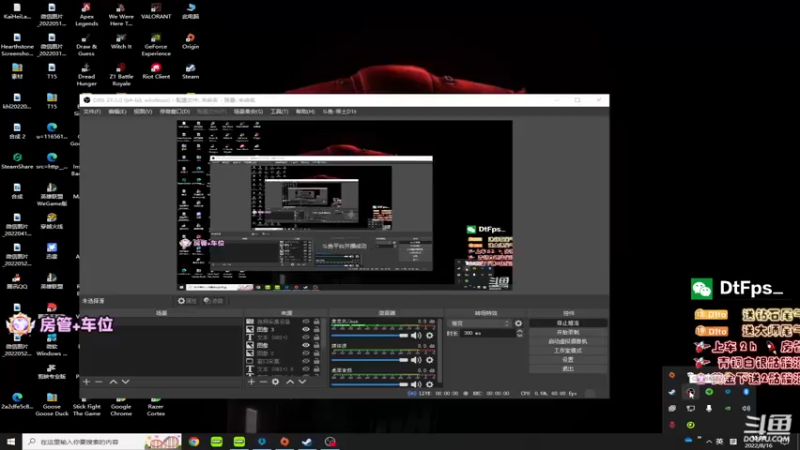
Task: Open Windows Start menu button
Action: coord(11,441)
